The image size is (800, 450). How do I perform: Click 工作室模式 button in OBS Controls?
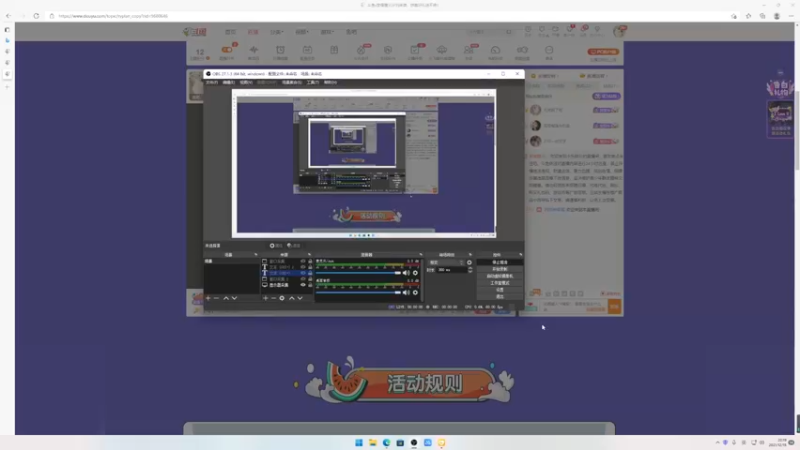(499, 283)
